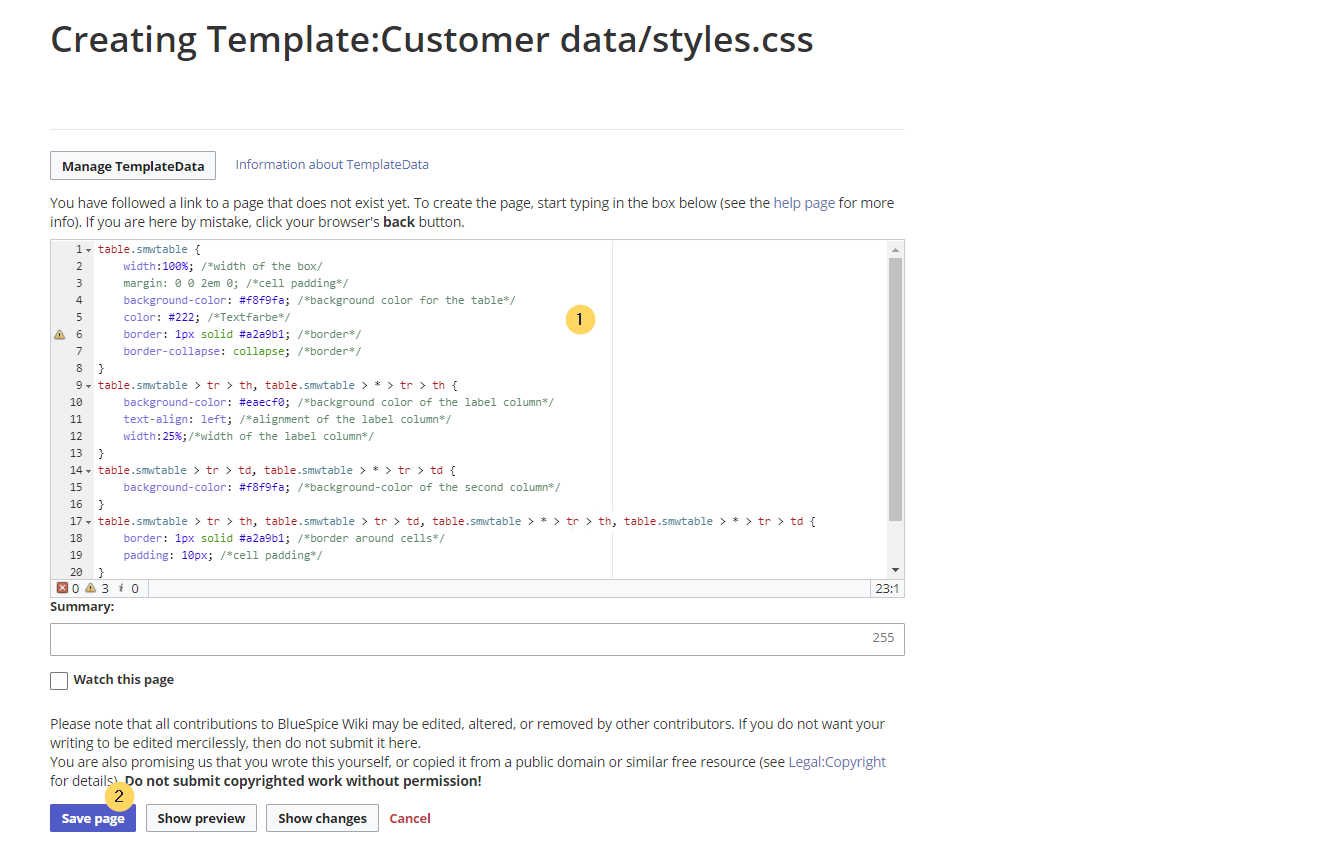Screen dimensions: 1331x845
Task: Click the editor vertical scrollbar thumb
Action: click(x=895, y=389)
